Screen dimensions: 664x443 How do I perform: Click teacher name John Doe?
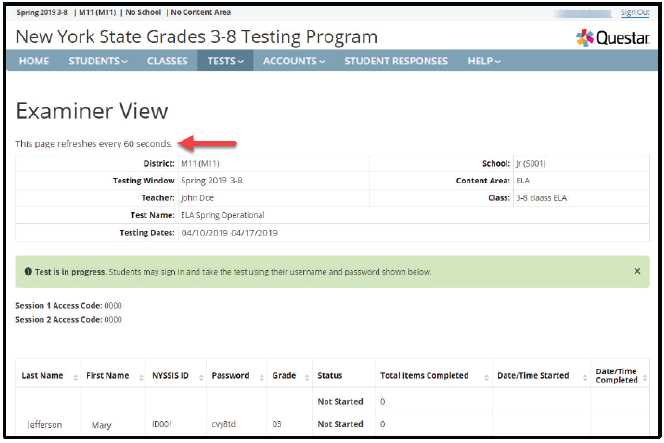(197, 198)
